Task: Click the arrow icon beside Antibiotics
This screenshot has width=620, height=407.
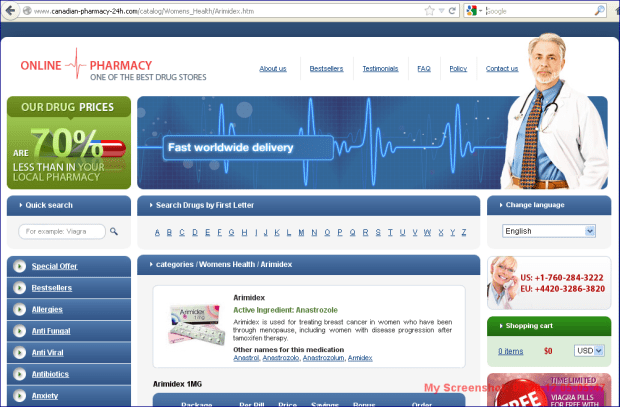Action: coord(19,374)
